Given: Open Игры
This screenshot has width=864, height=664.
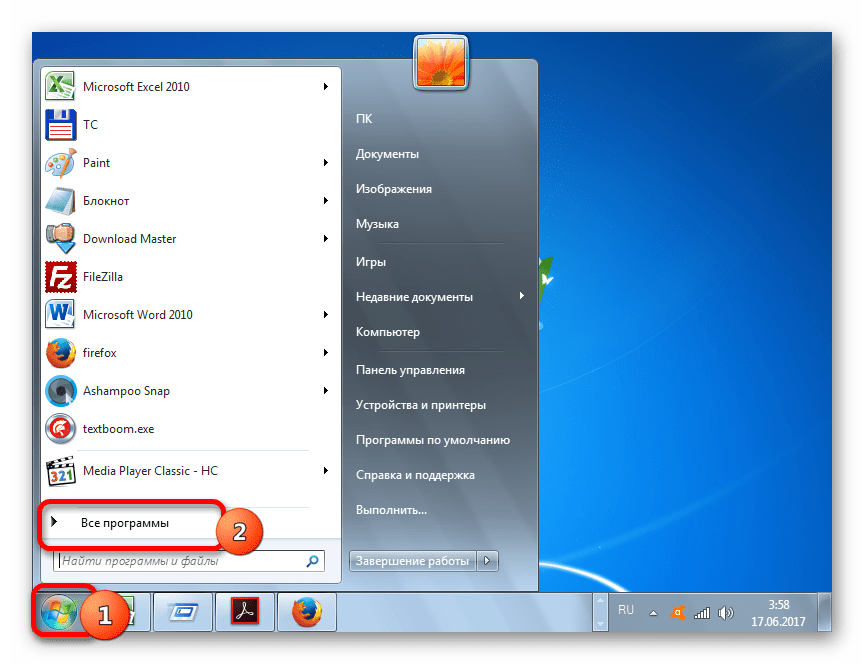Looking at the screenshot, I should (x=370, y=262).
